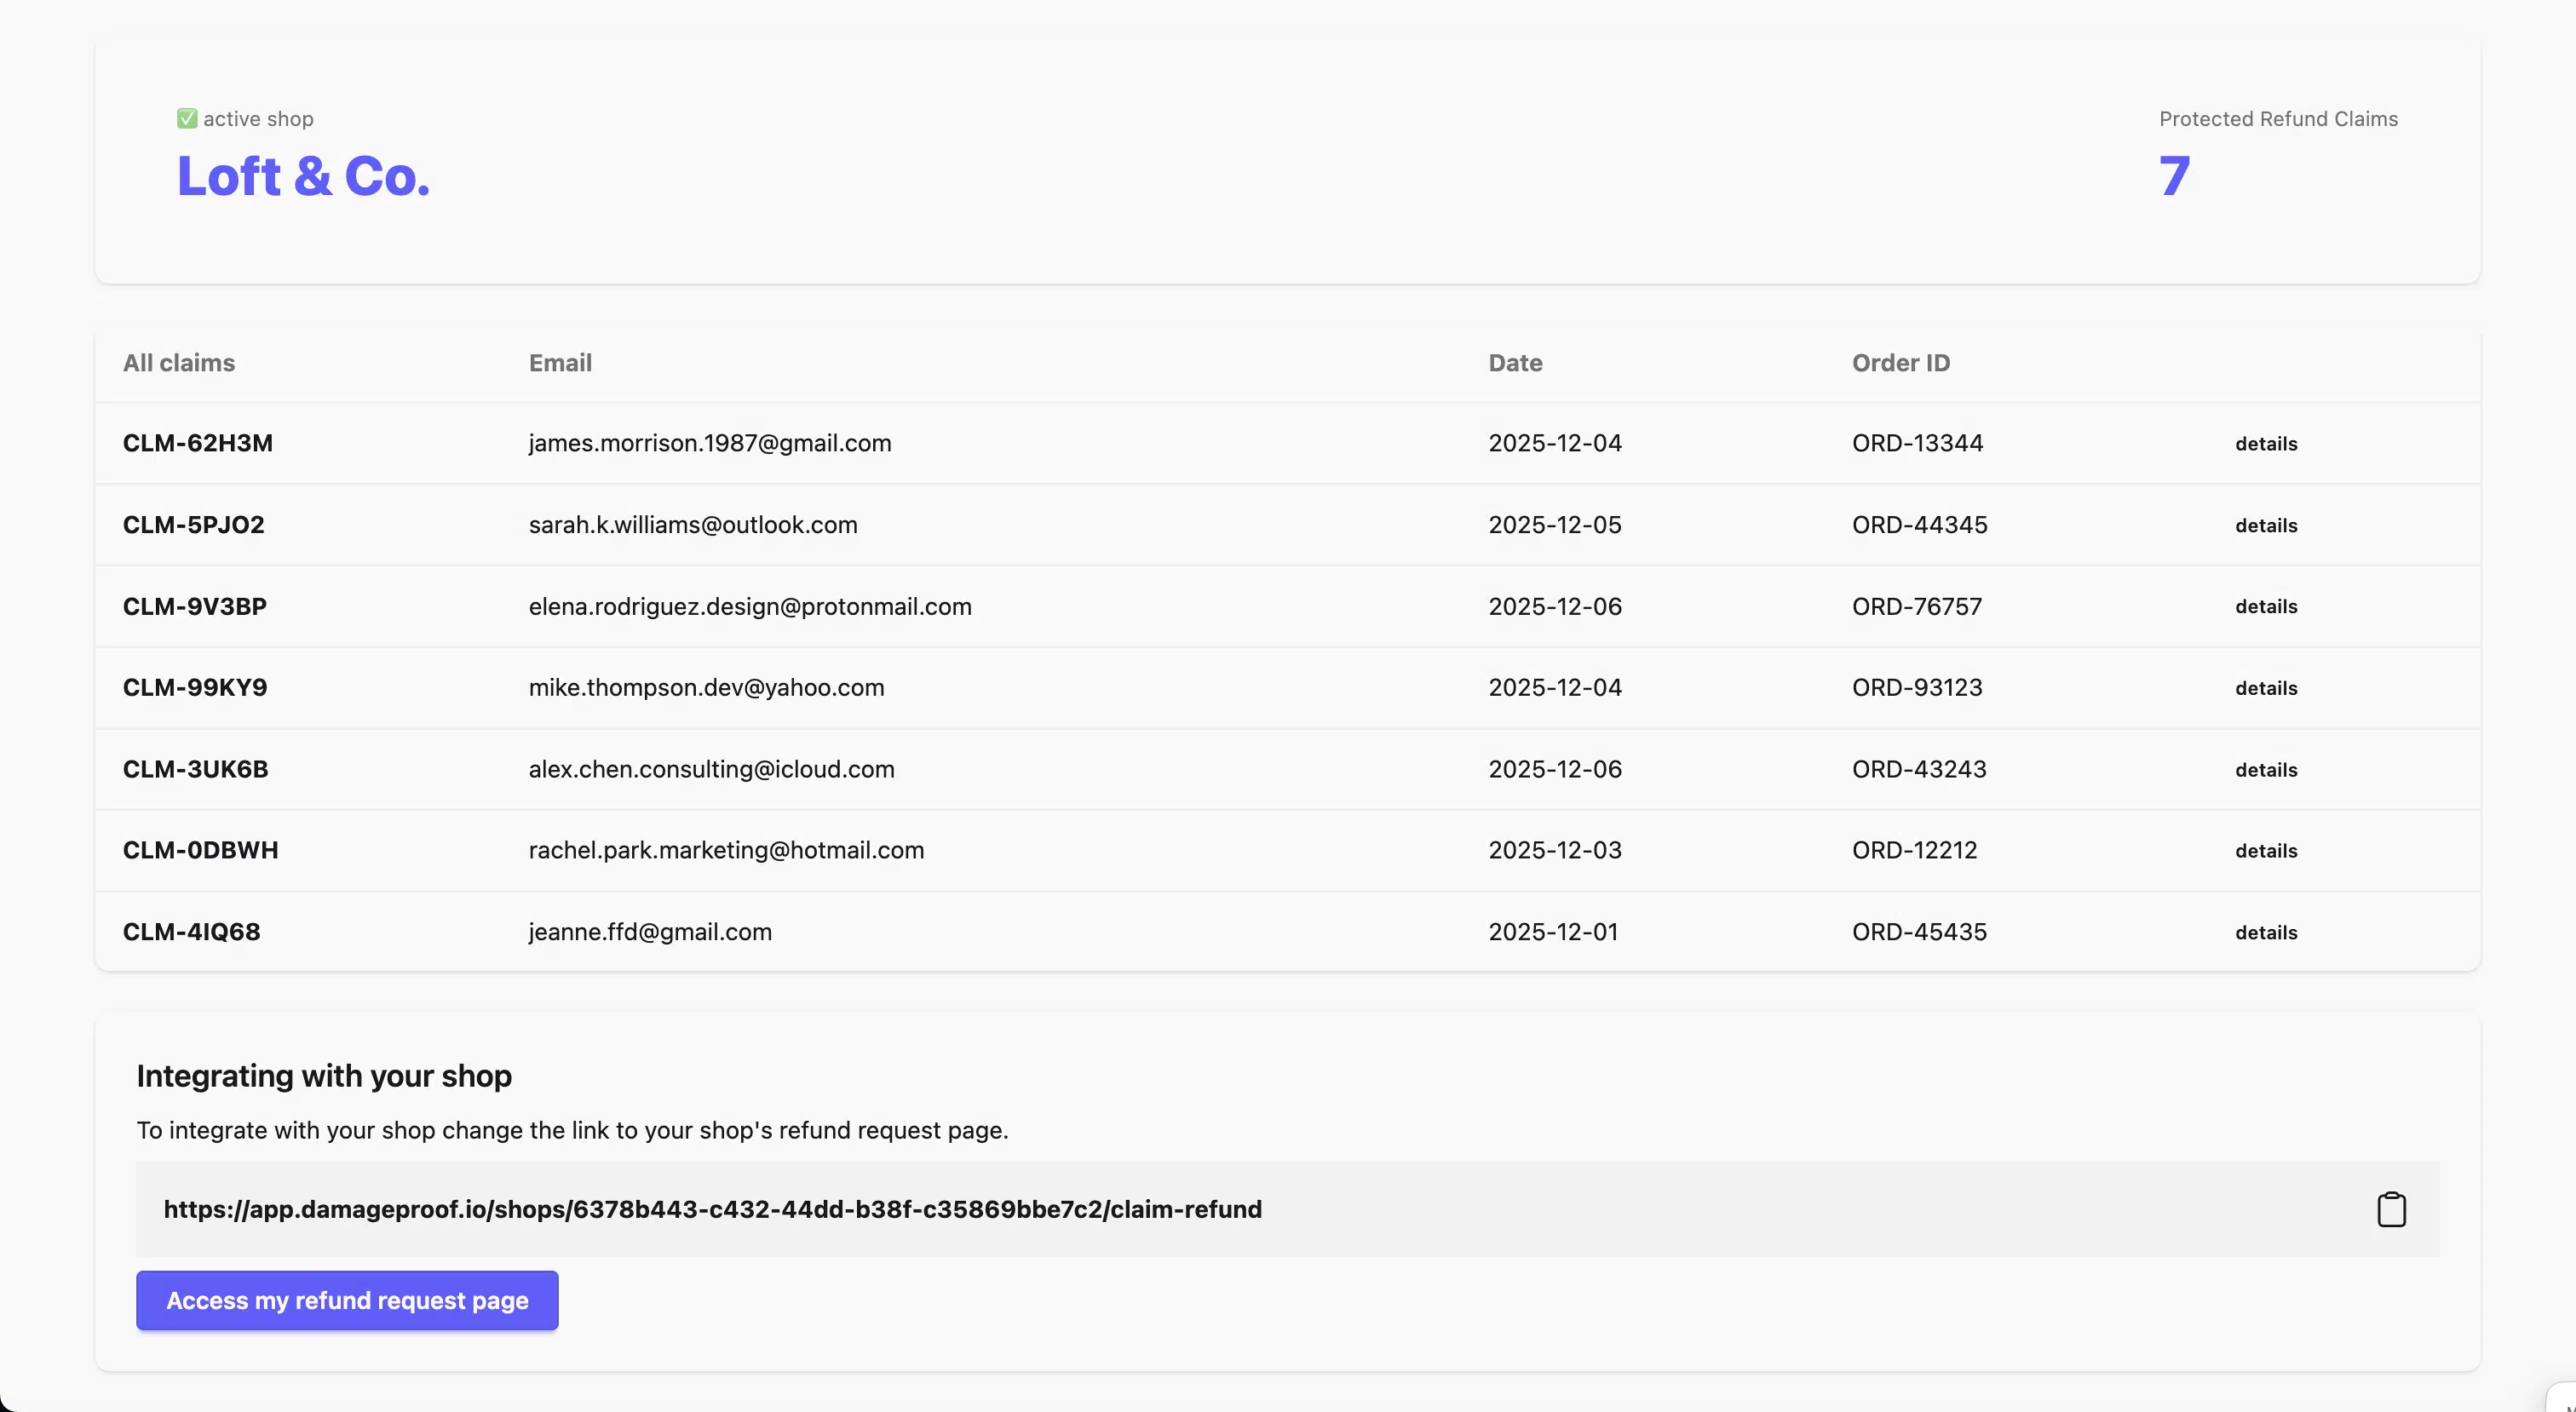Click the Email column header

pyautogui.click(x=560, y=363)
